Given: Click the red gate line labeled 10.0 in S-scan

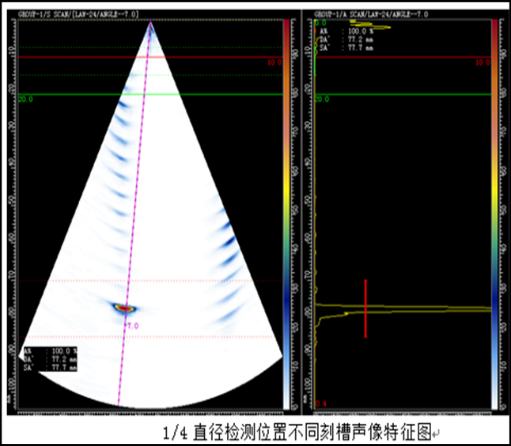Looking at the screenshot, I should click(150, 57).
